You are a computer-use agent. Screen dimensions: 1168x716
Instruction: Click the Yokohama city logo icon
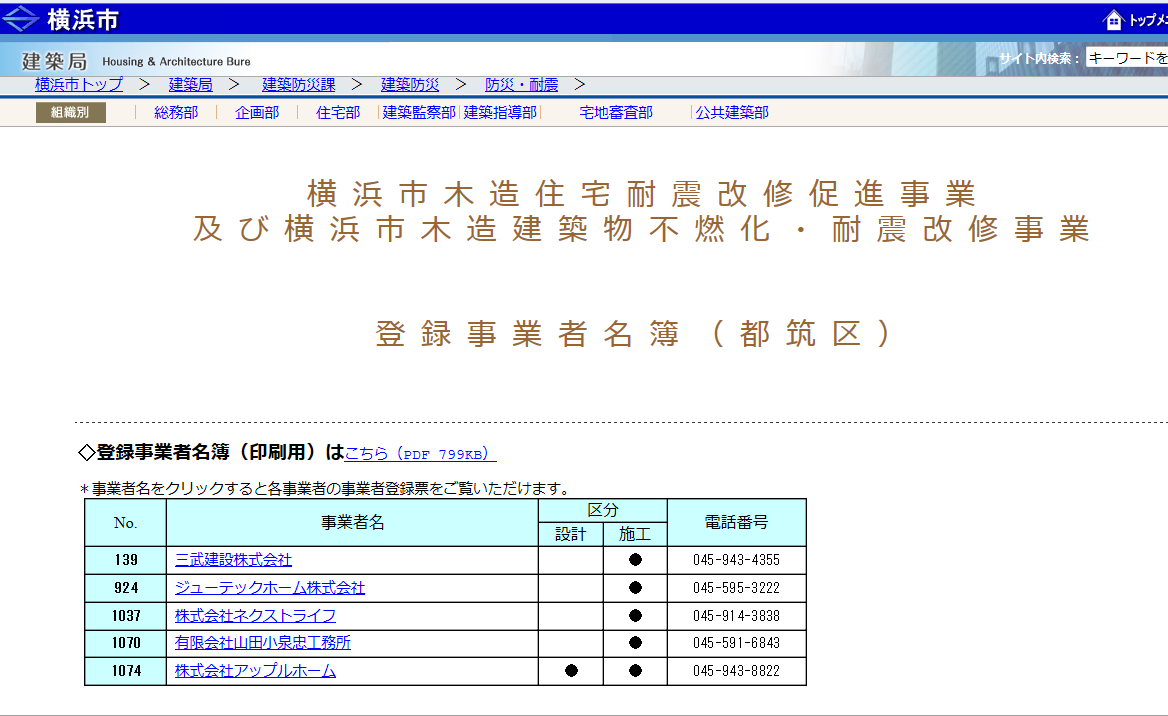point(20,19)
